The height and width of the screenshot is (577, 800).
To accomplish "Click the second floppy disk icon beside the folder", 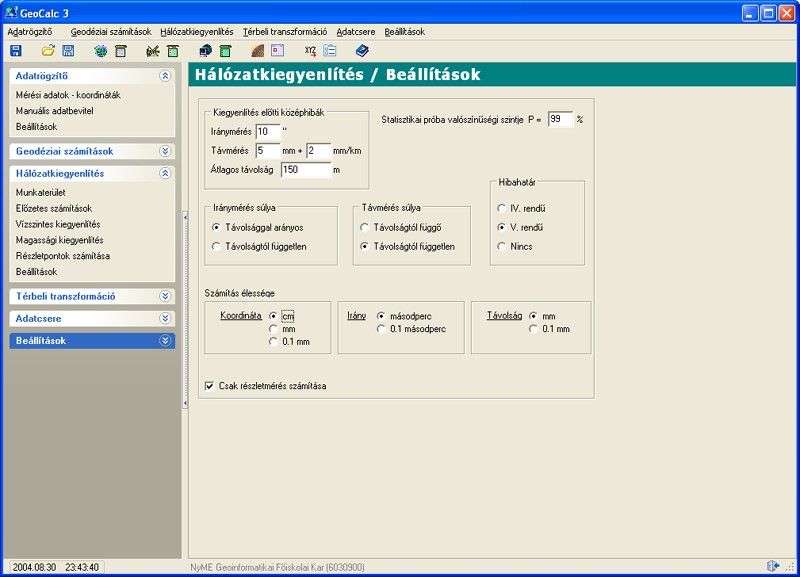I will [x=68, y=51].
